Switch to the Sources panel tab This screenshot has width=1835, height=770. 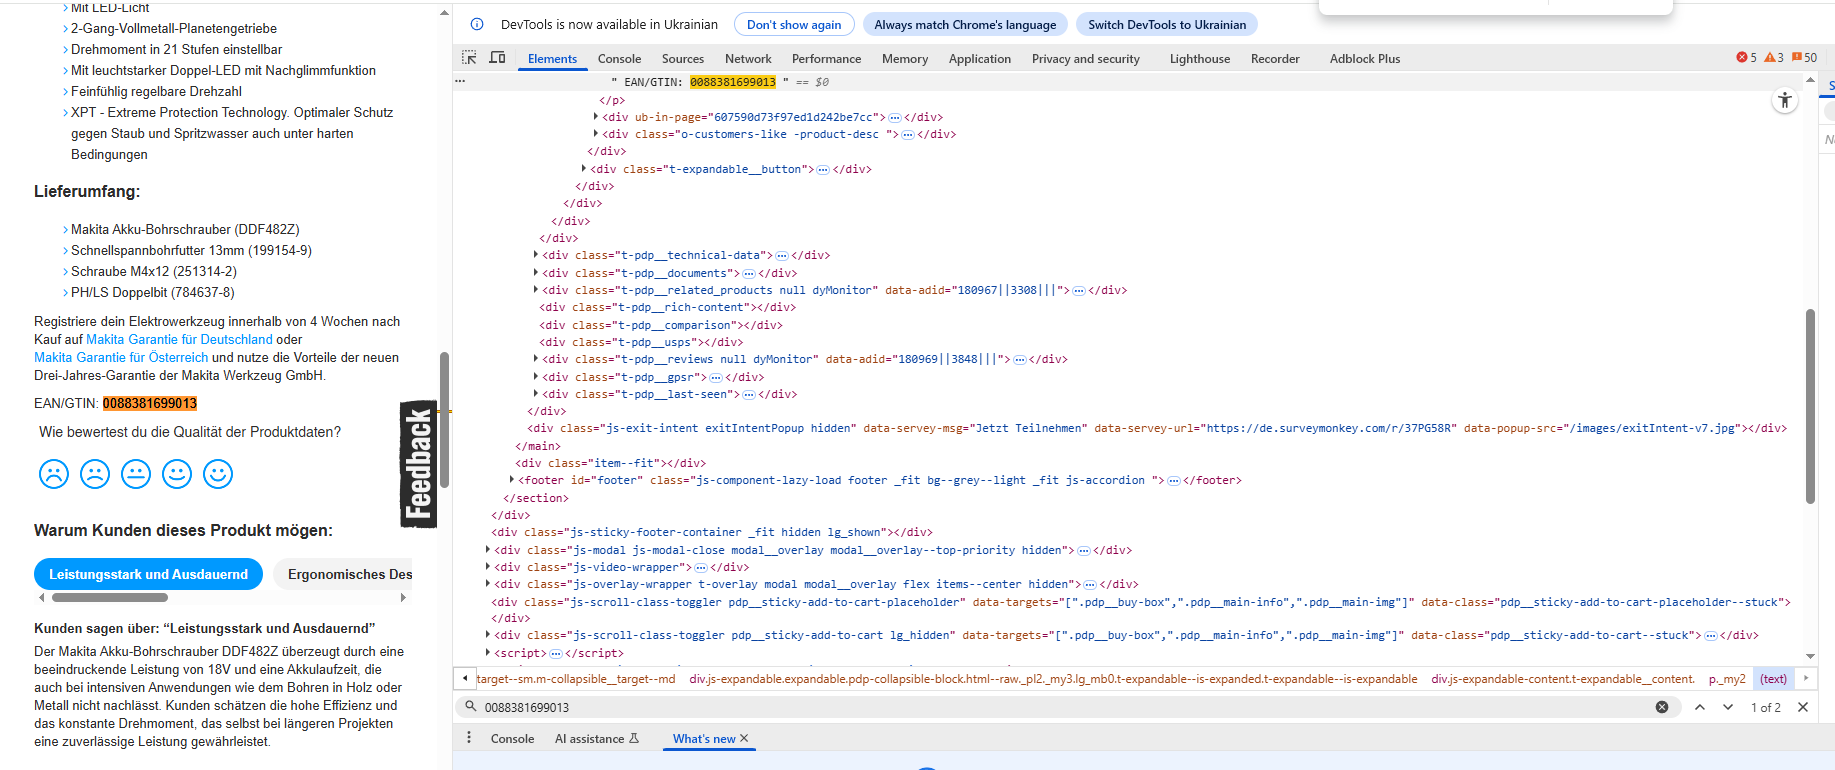point(683,59)
